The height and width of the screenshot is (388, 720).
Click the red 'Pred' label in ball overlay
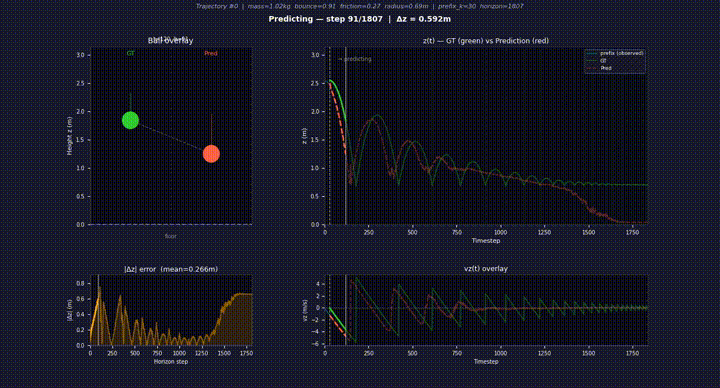tap(211, 53)
